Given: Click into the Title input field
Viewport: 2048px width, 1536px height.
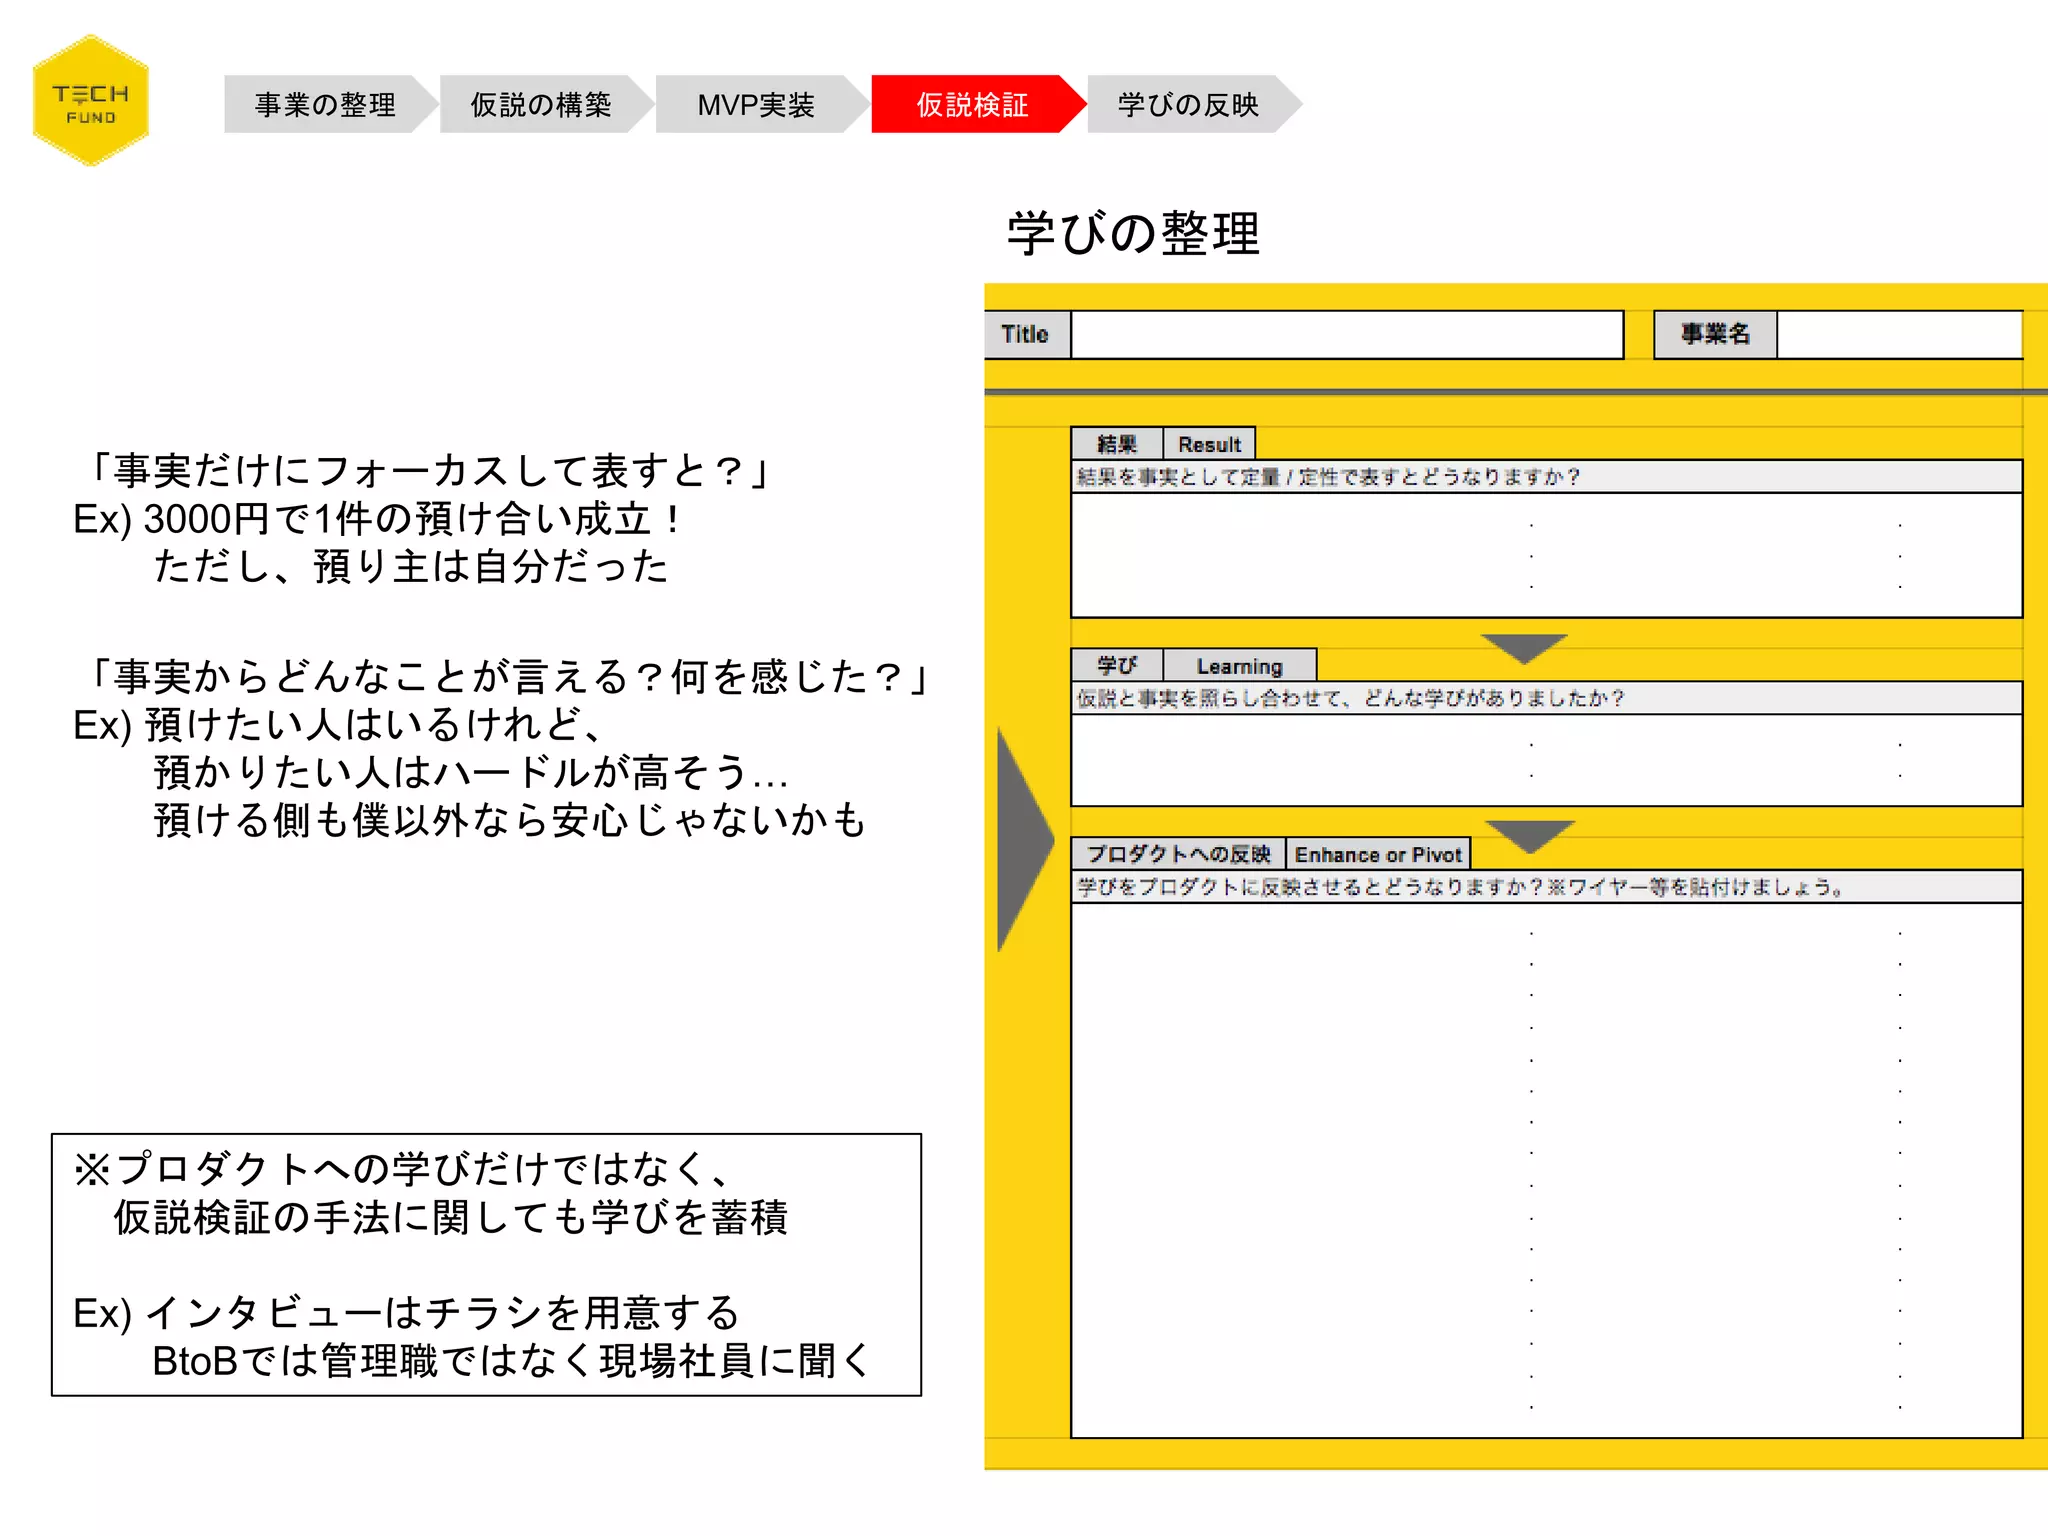Looking at the screenshot, I should (x=1347, y=335).
